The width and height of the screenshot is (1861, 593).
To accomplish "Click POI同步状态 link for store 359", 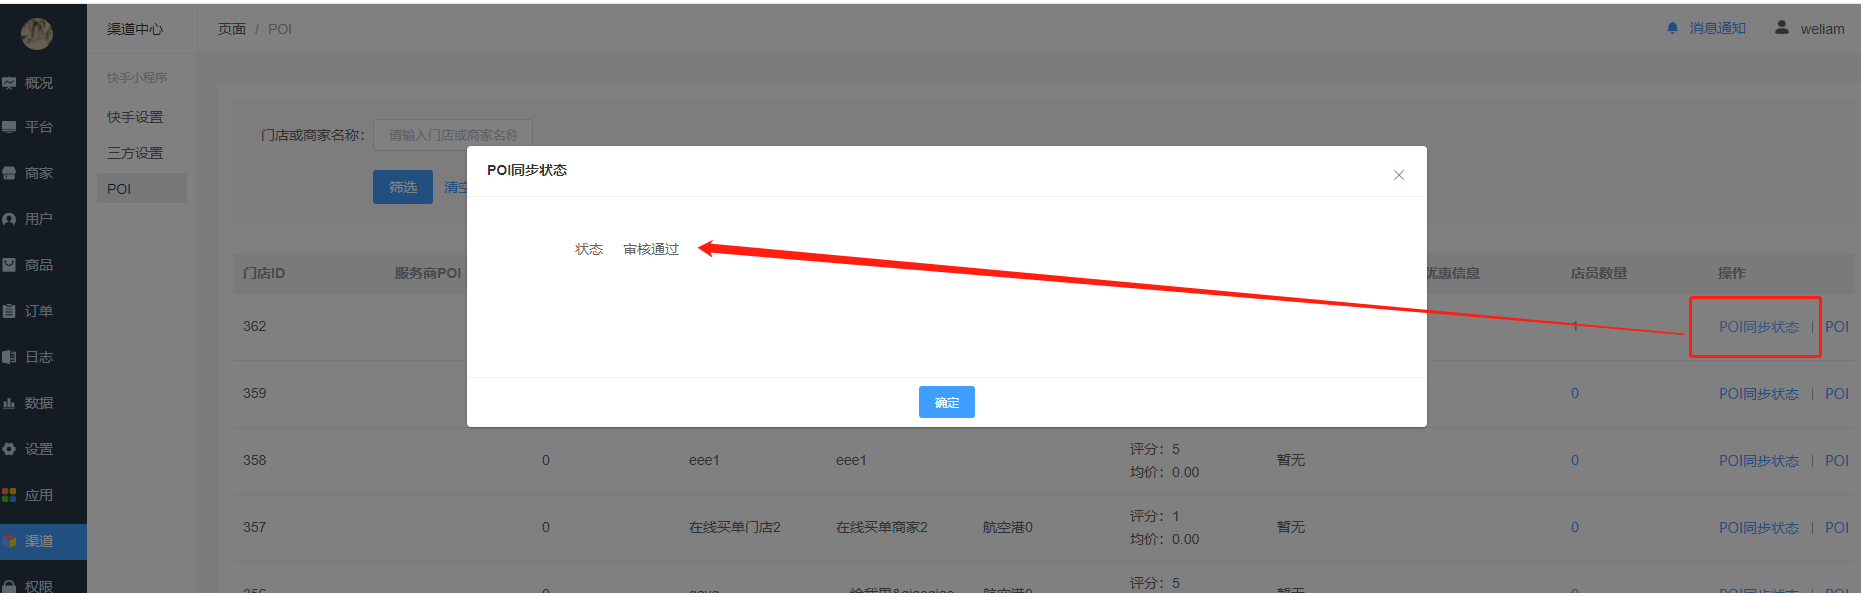I will pyautogui.click(x=1758, y=394).
